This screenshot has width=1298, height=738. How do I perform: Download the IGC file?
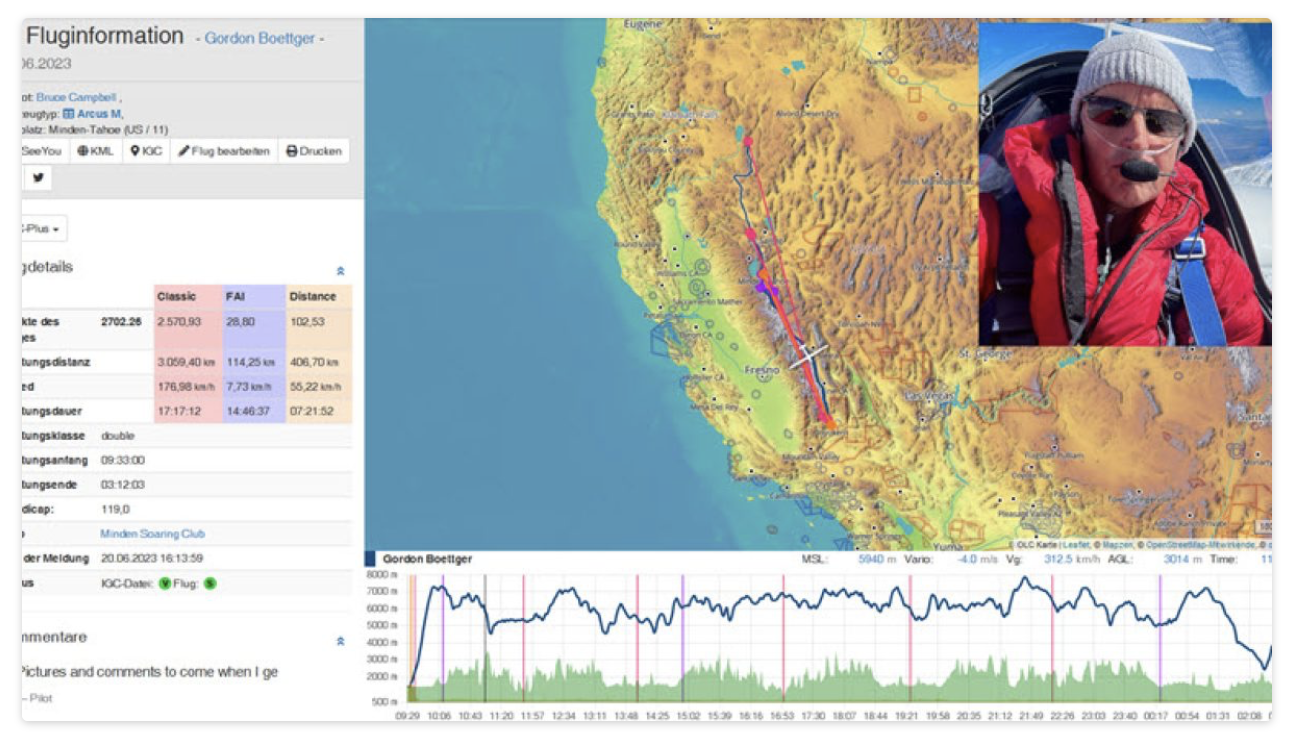coord(146,151)
